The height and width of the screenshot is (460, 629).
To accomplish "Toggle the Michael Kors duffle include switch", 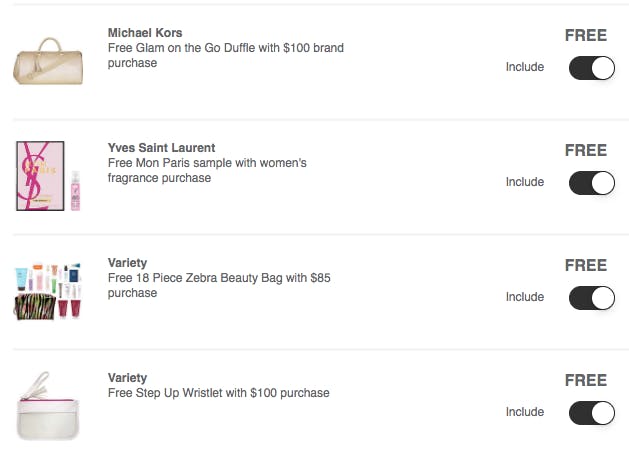I will (591, 68).
